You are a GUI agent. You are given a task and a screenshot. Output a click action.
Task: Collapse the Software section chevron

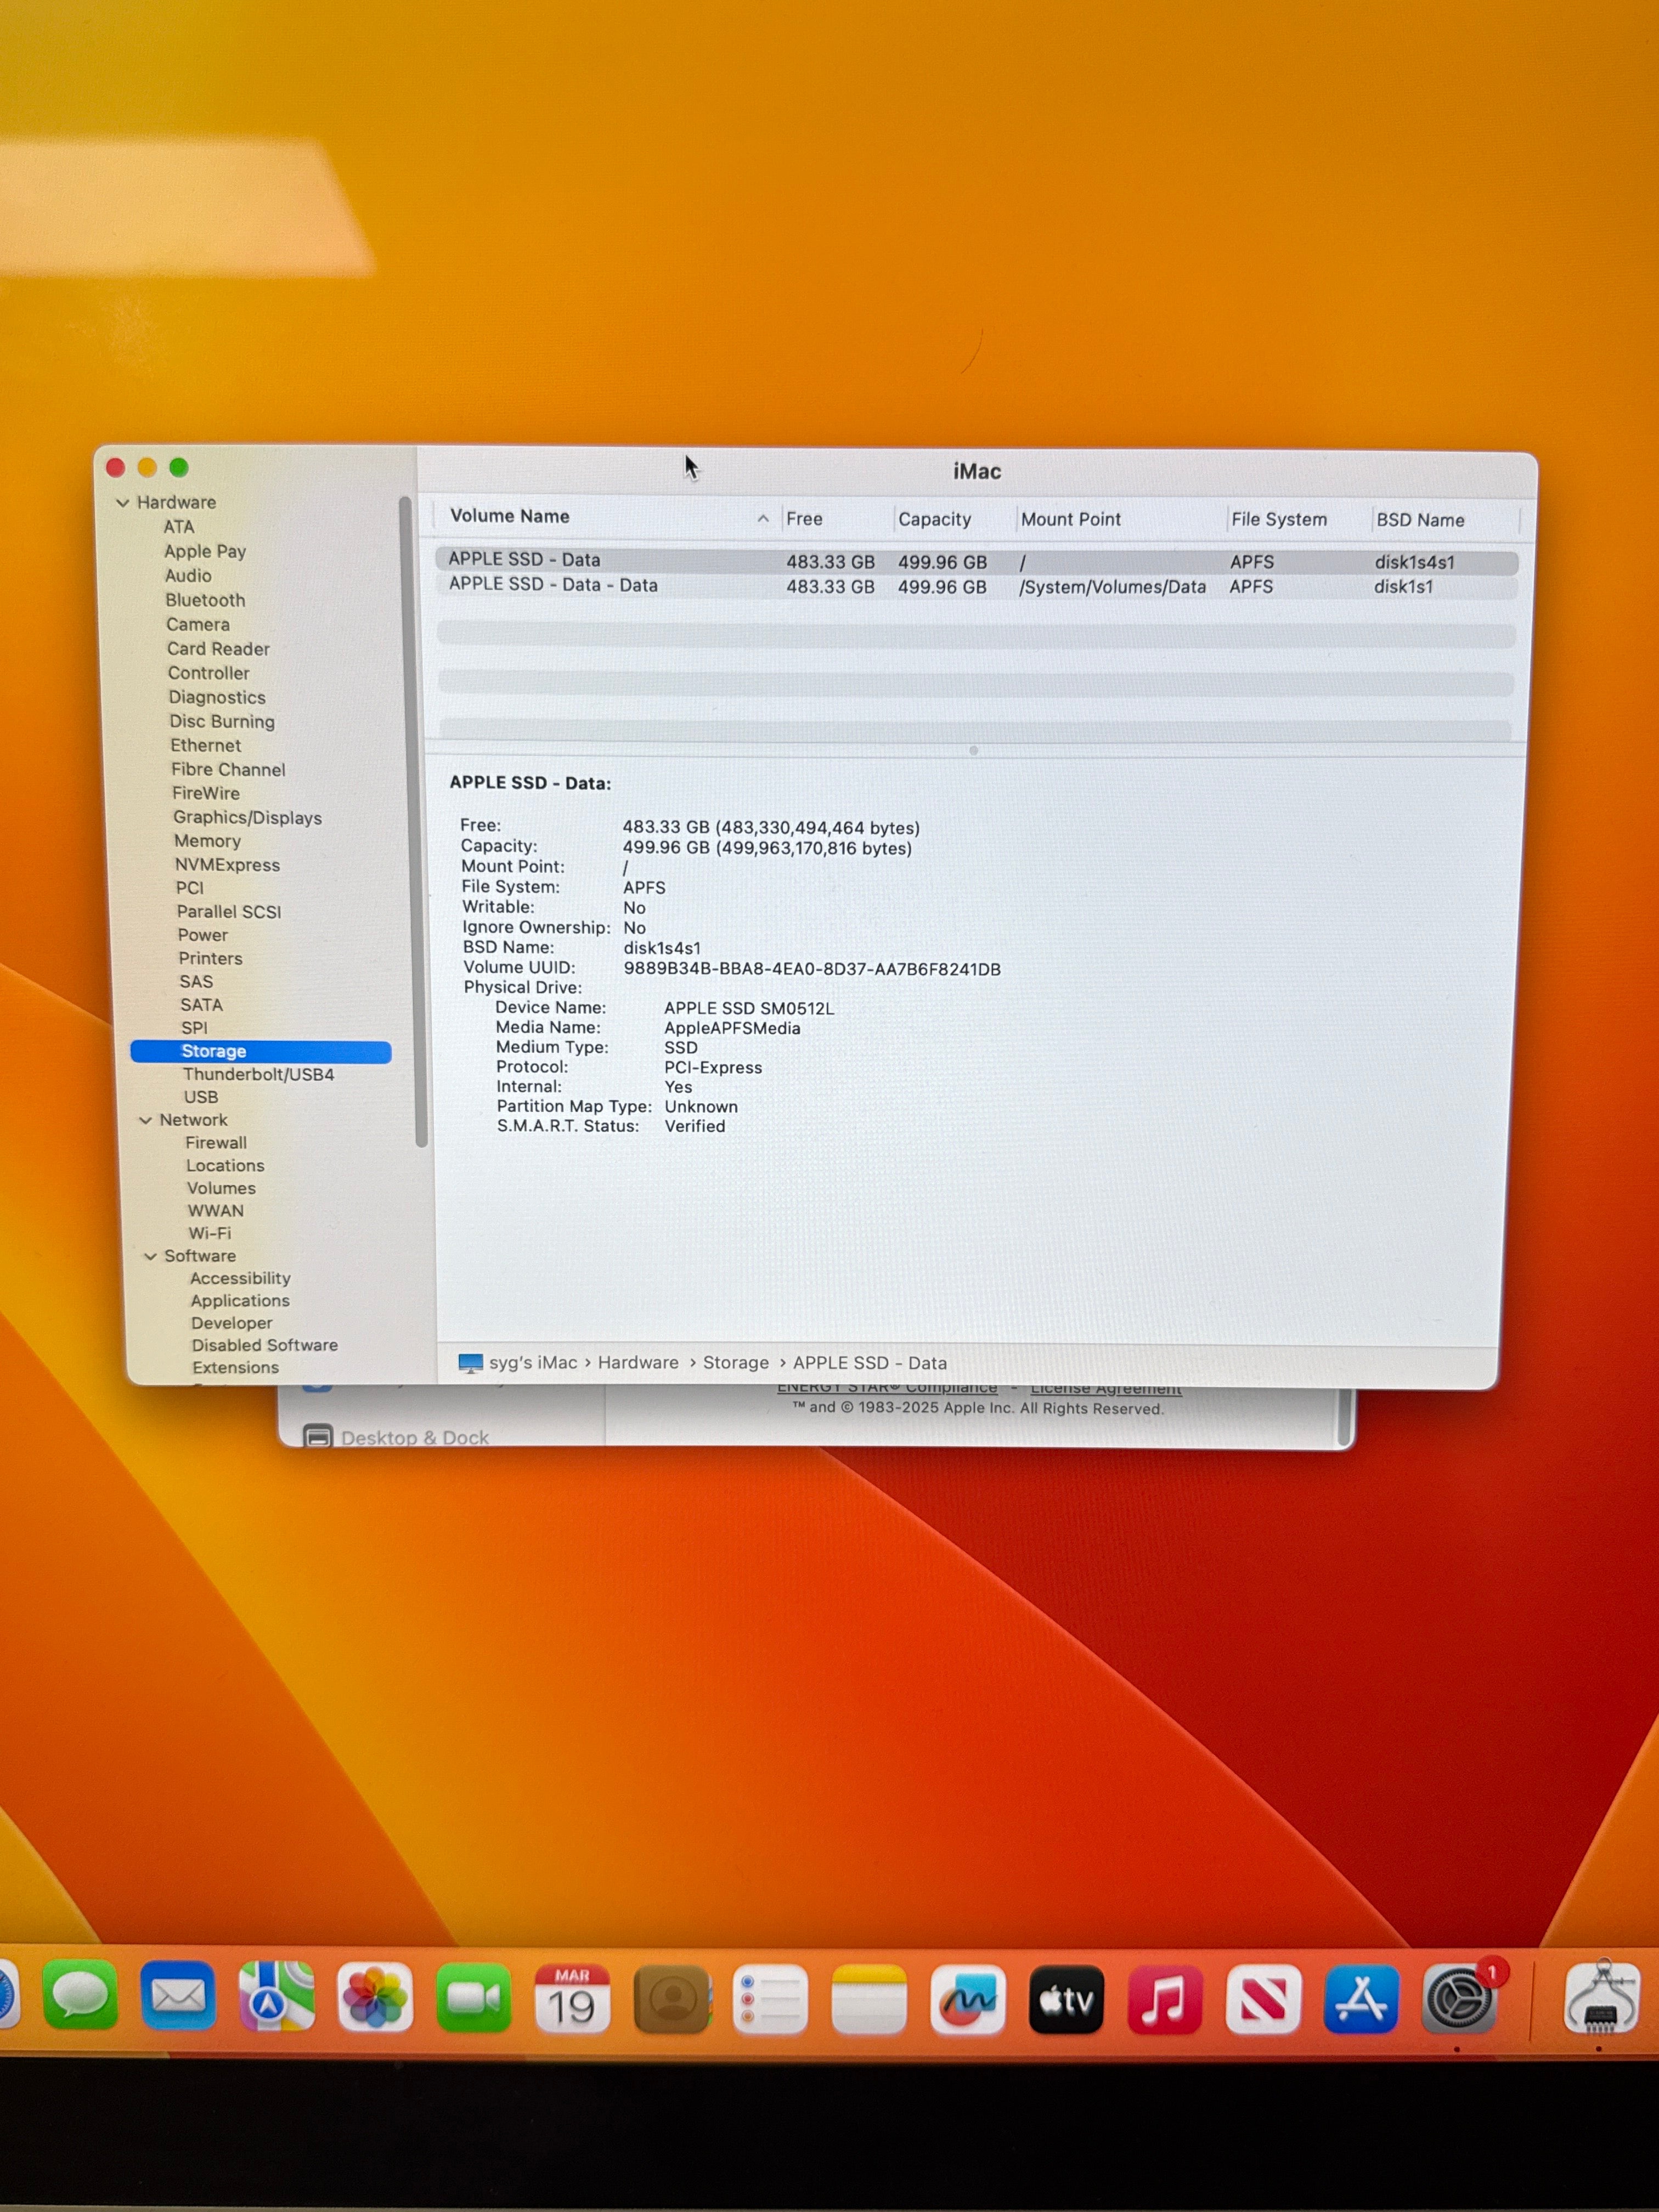click(151, 1257)
